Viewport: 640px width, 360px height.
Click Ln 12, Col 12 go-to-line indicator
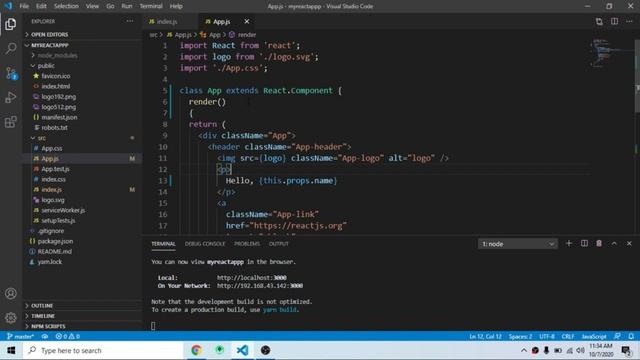pyautogui.click(x=485, y=336)
